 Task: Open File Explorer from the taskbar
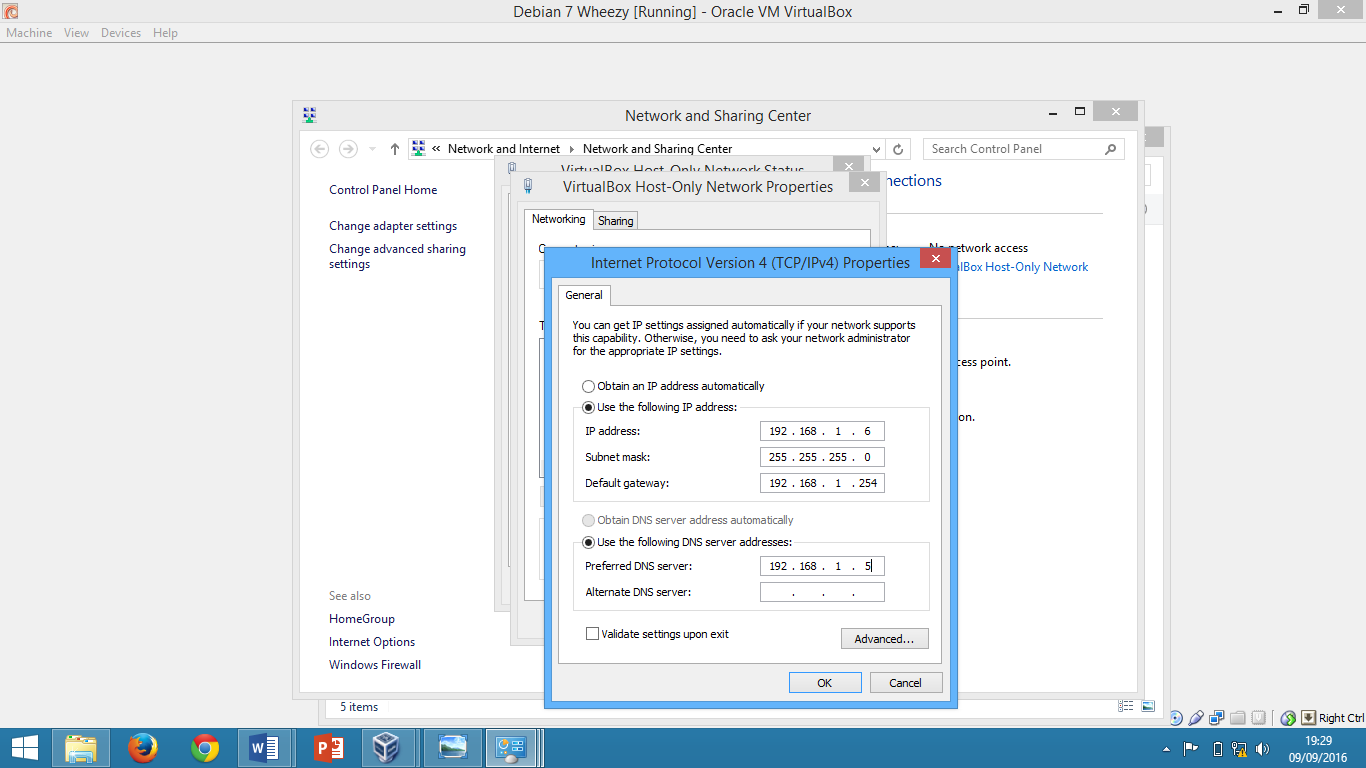coord(81,748)
